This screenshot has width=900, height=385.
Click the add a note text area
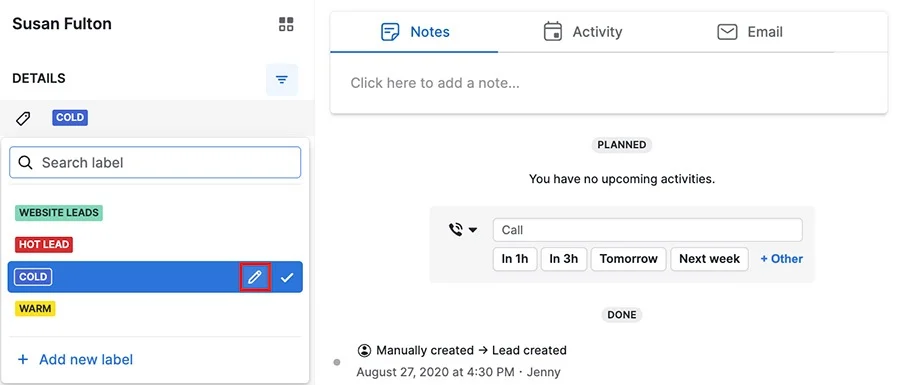pos(608,83)
